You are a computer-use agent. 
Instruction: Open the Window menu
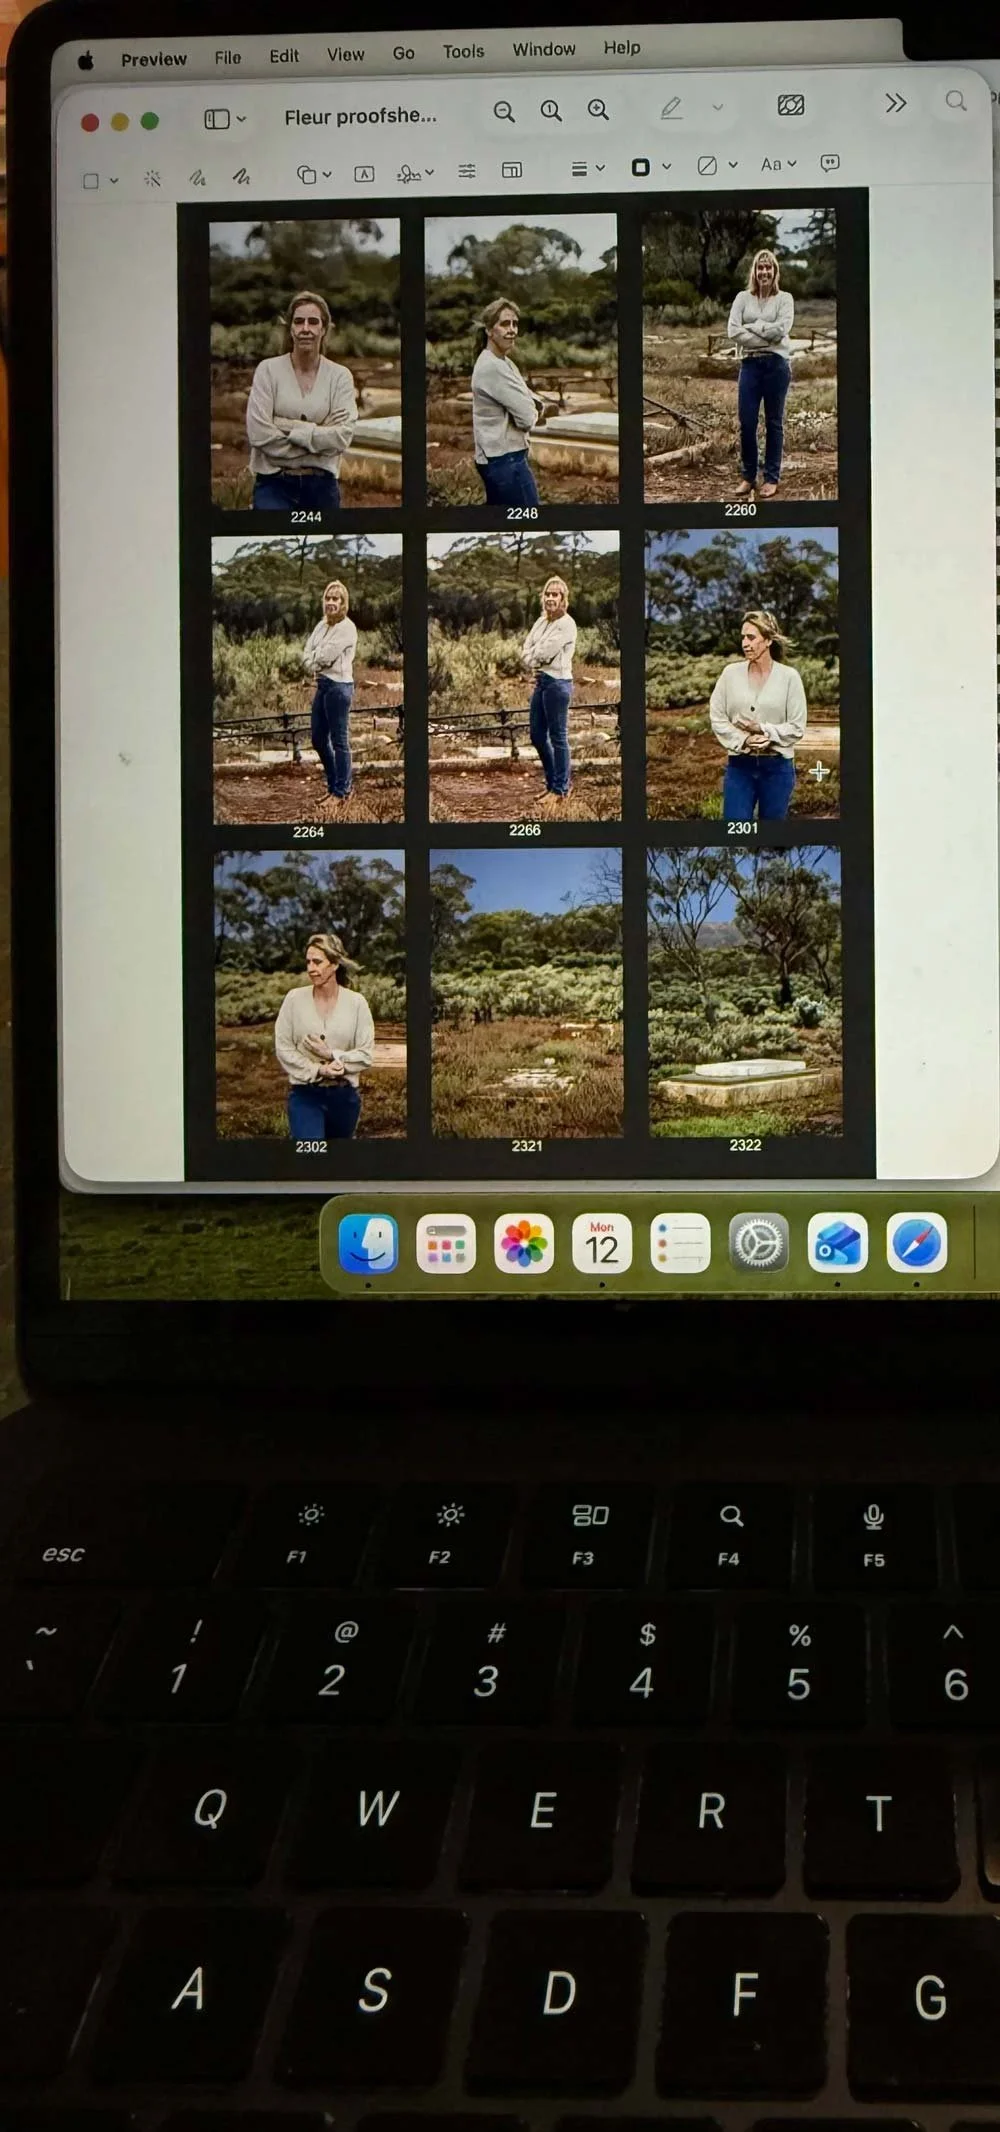[x=544, y=49]
